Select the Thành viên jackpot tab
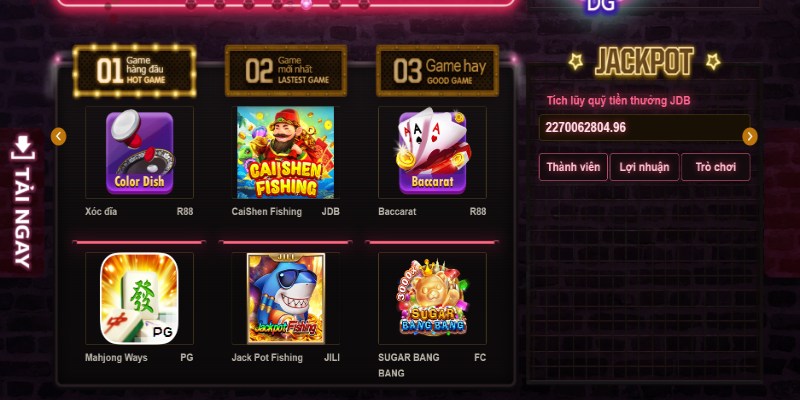The height and width of the screenshot is (400, 800). pyautogui.click(x=573, y=167)
